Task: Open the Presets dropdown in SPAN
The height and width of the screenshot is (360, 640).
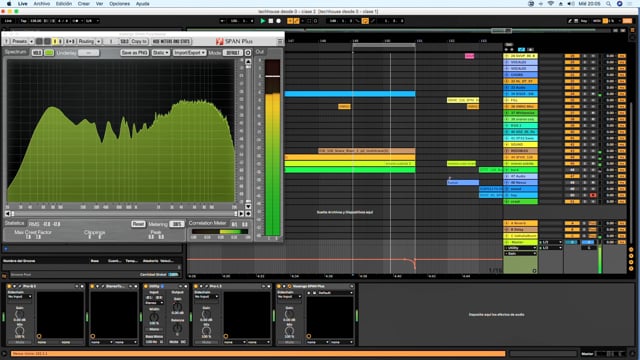Action: pos(22,41)
